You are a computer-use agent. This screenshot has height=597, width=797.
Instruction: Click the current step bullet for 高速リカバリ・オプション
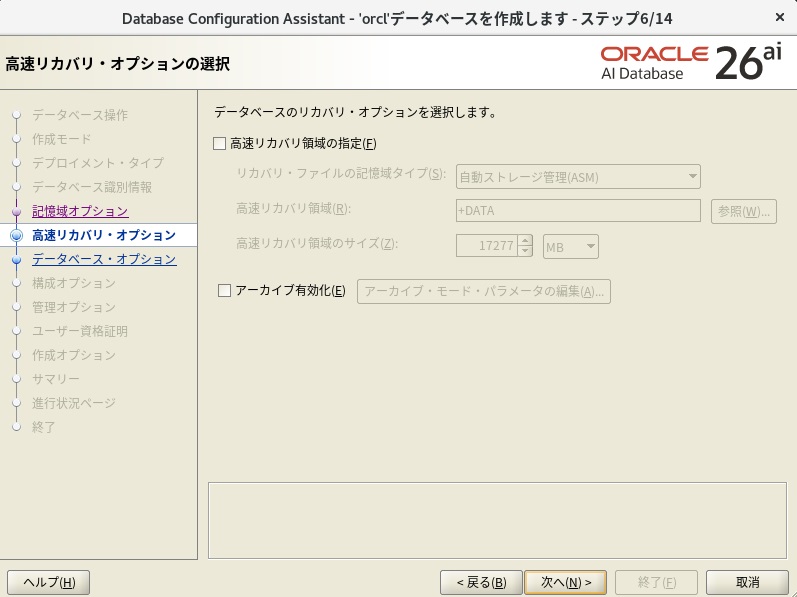point(17,235)
